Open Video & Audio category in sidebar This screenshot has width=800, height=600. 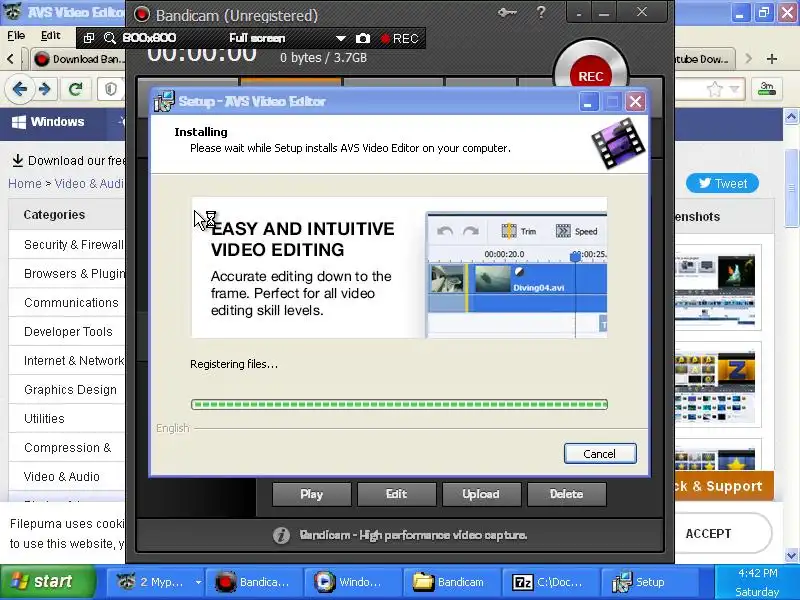click(62, 477)
